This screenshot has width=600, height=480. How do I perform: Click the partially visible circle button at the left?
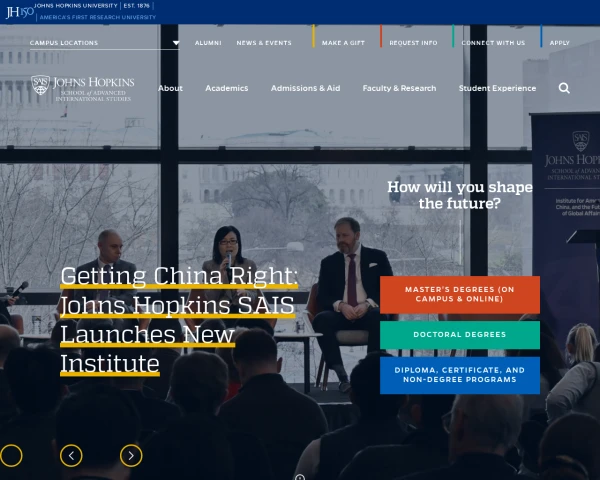coord(11,456)
